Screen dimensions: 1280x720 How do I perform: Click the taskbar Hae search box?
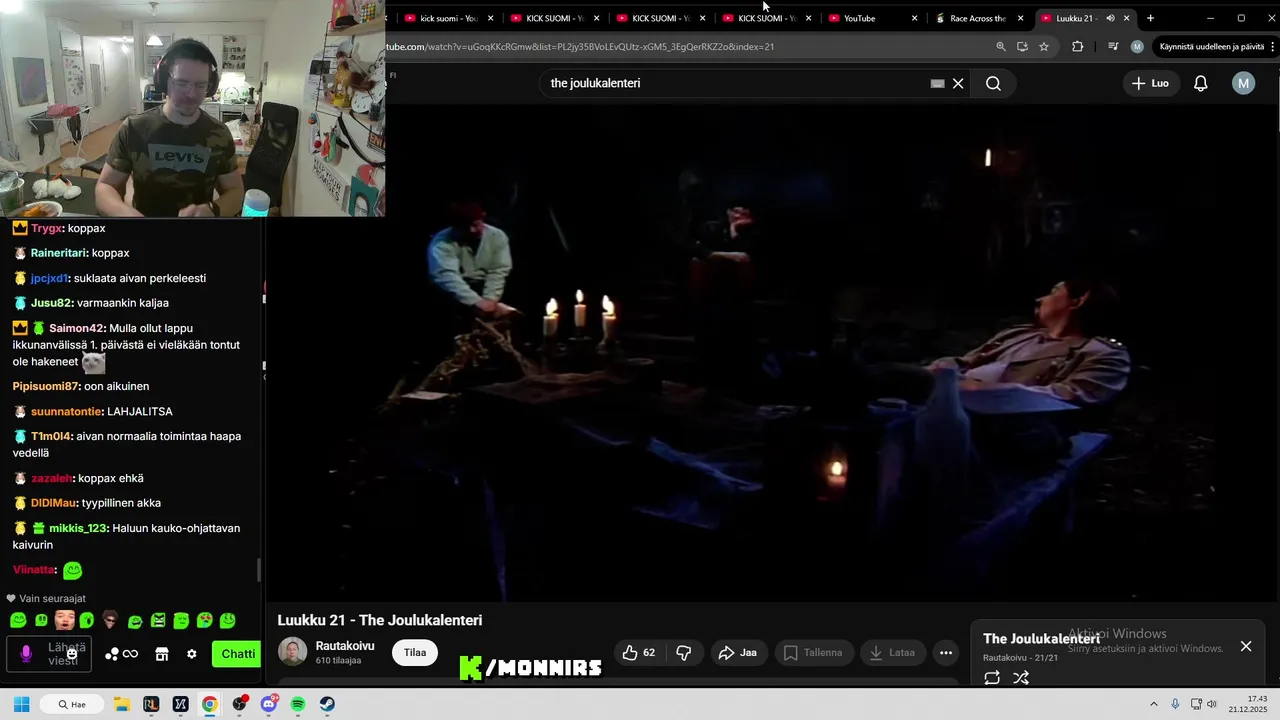tap(72, 704)
